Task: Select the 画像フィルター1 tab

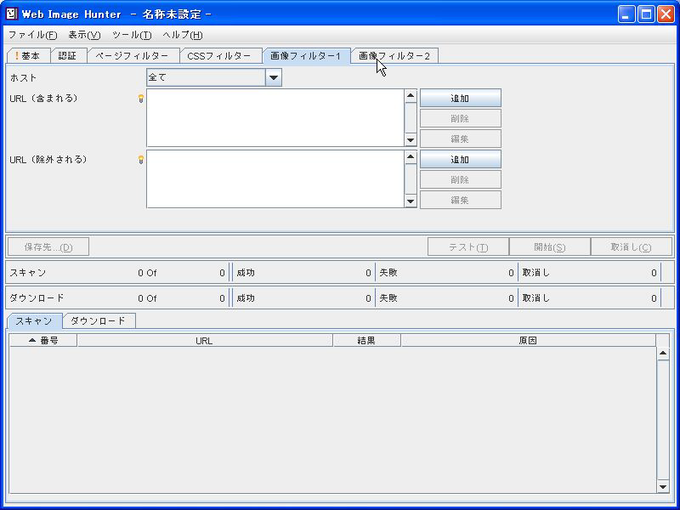Action: (x=306, y=56)
